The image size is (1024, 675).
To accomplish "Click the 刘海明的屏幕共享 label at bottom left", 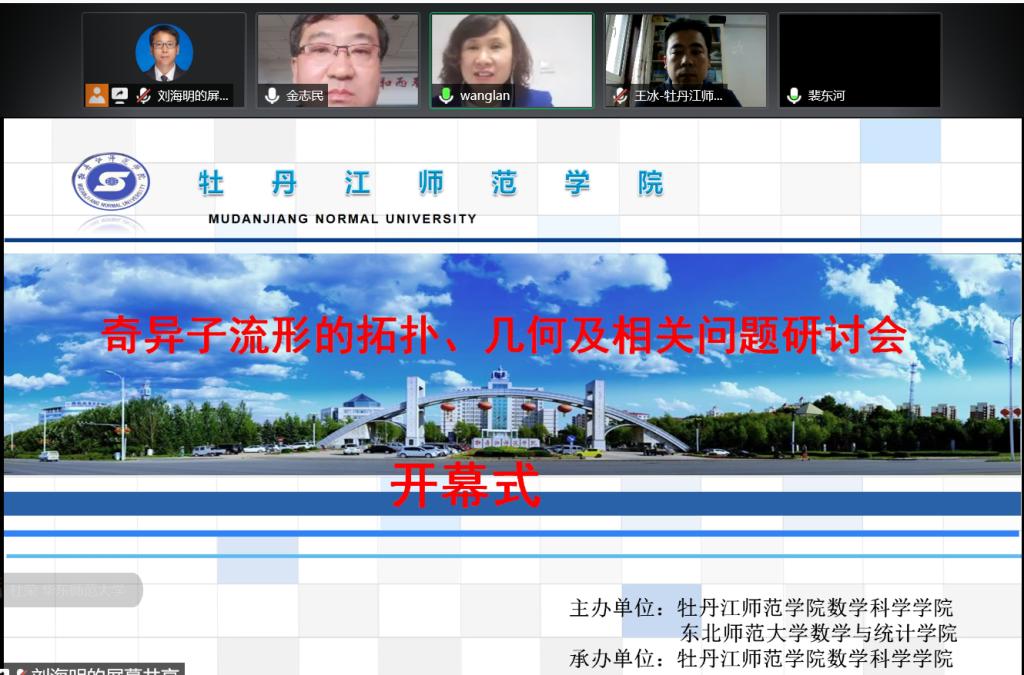I will (100, 670).
